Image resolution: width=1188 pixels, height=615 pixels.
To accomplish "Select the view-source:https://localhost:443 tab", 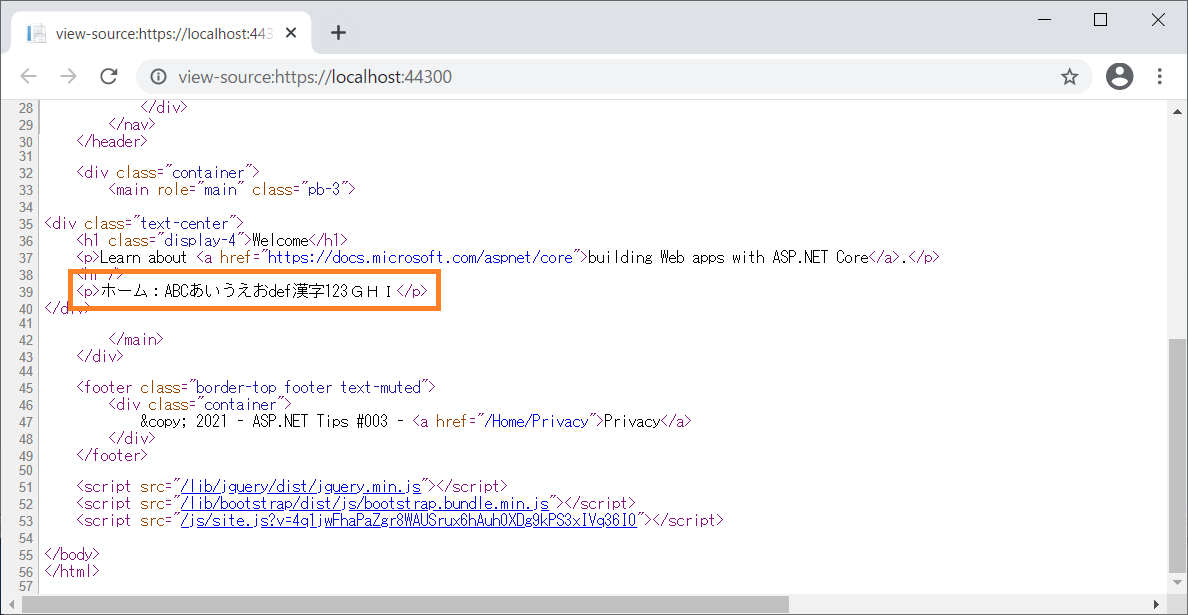I will click(161, 33).
